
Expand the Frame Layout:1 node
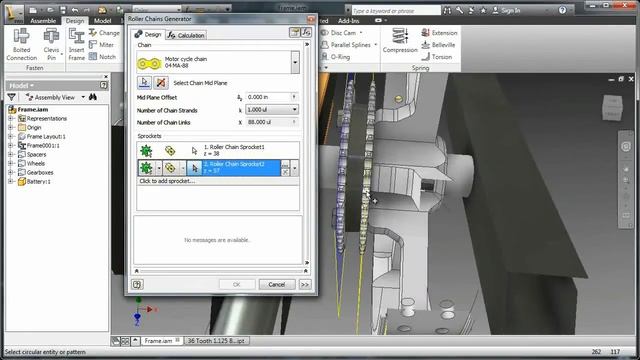click(11, 136)
